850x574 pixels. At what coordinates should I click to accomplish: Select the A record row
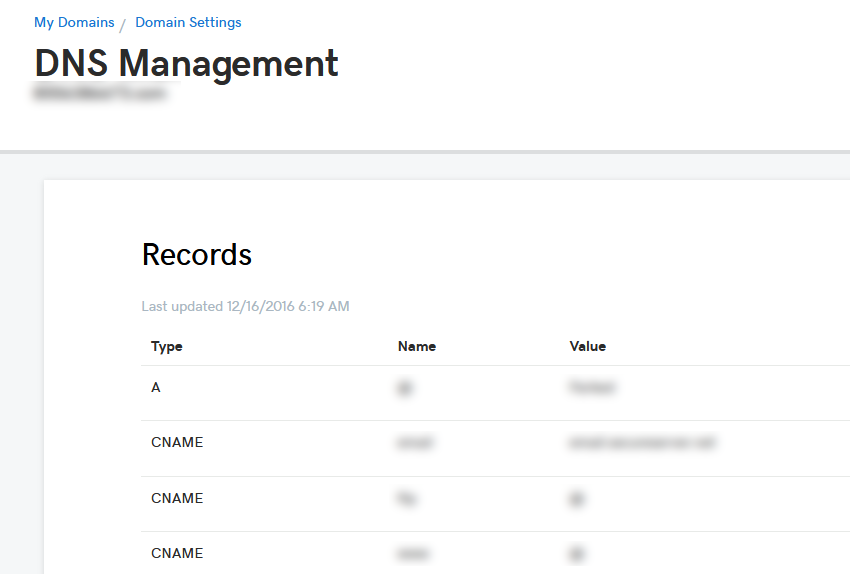click(x=495, y=393)
